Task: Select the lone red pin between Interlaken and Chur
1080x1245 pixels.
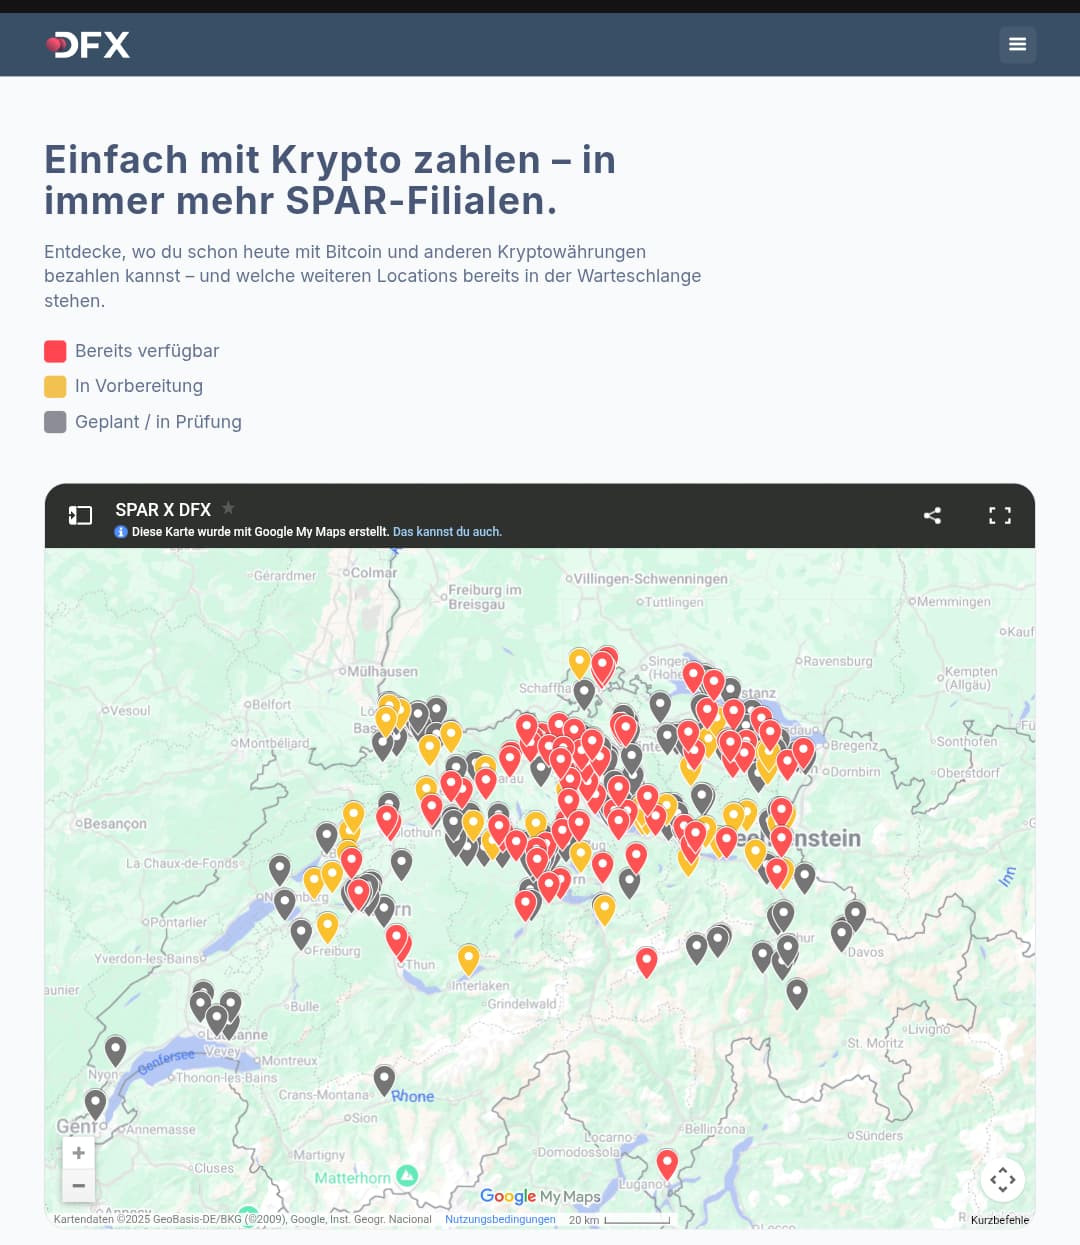Action: (647, 961)
